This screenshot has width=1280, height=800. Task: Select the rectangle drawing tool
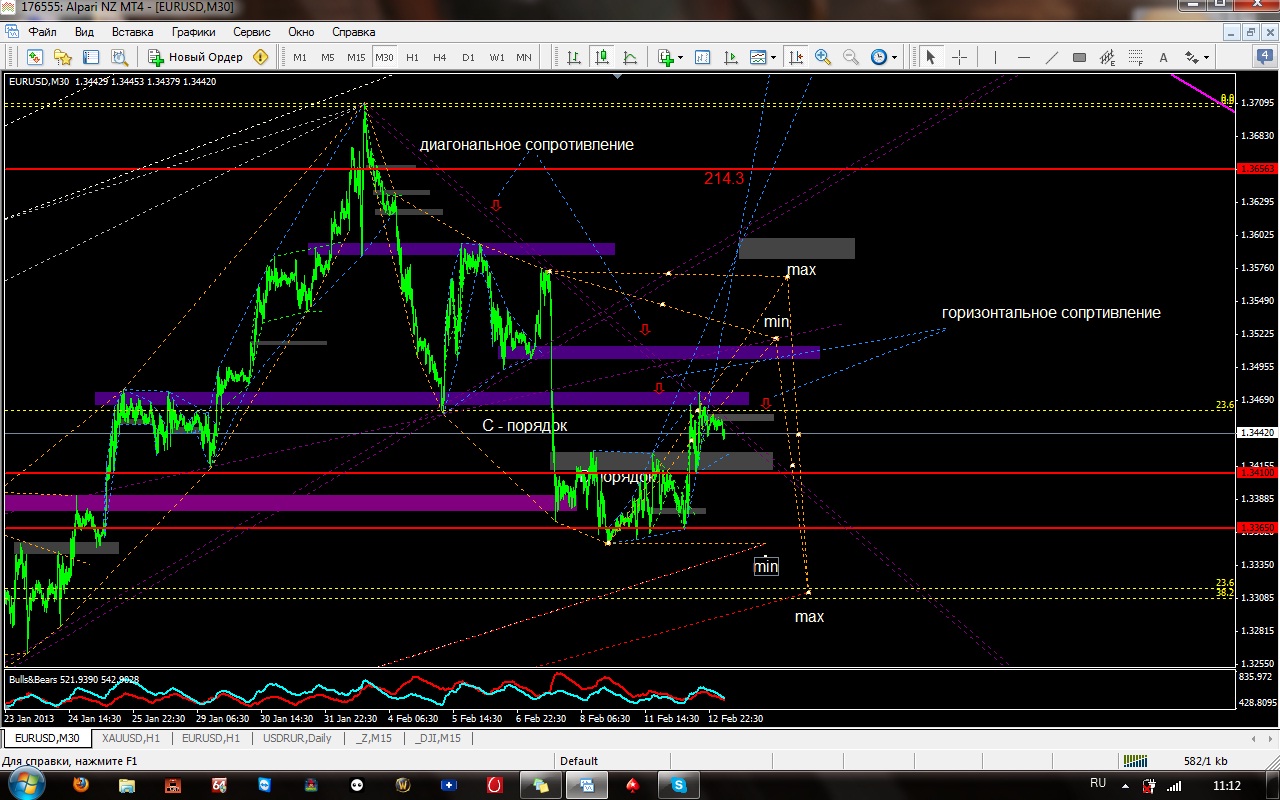pyautogui.click(x=1079, y=57)
